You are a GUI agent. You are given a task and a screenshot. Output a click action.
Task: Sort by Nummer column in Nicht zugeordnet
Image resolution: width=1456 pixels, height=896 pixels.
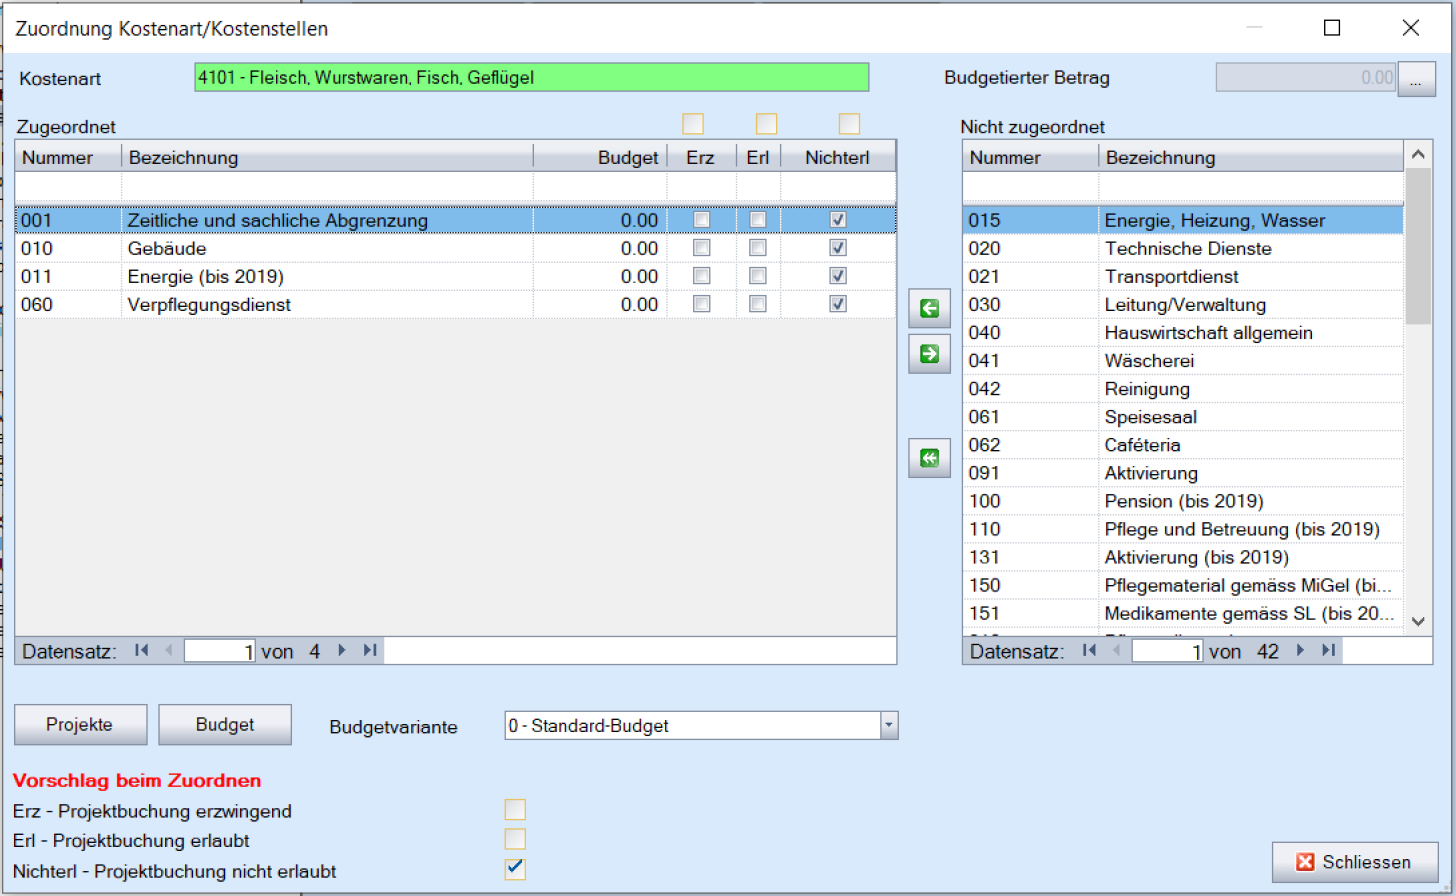(x=1029, y=157)
